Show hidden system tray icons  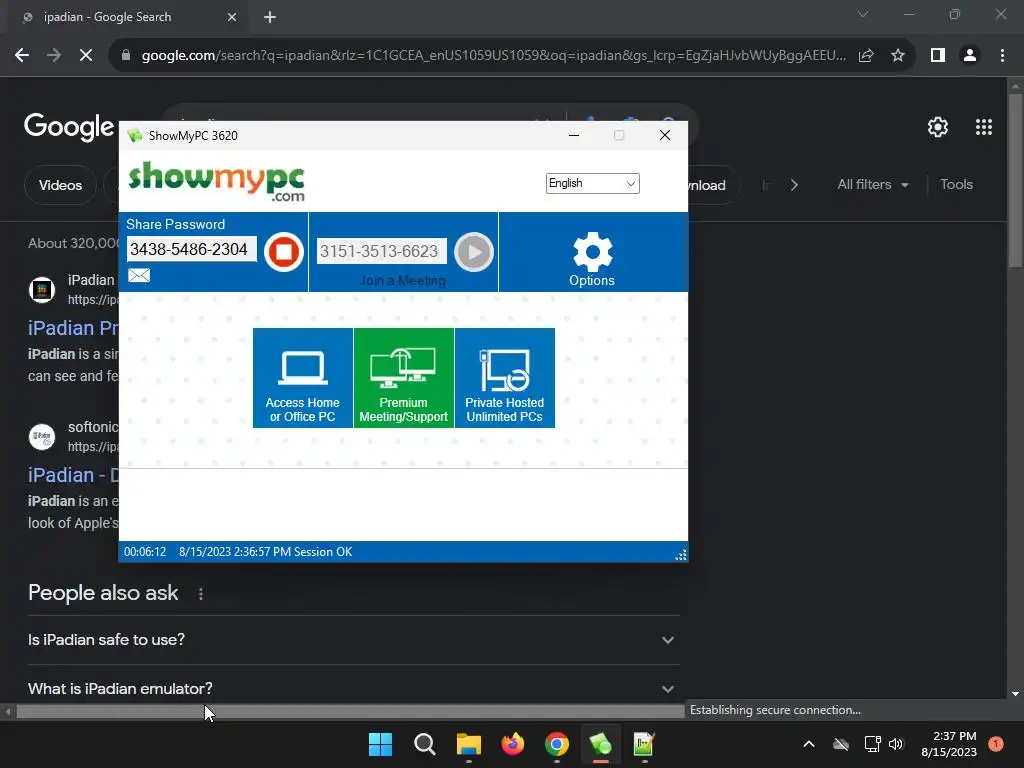pos(808,744)
